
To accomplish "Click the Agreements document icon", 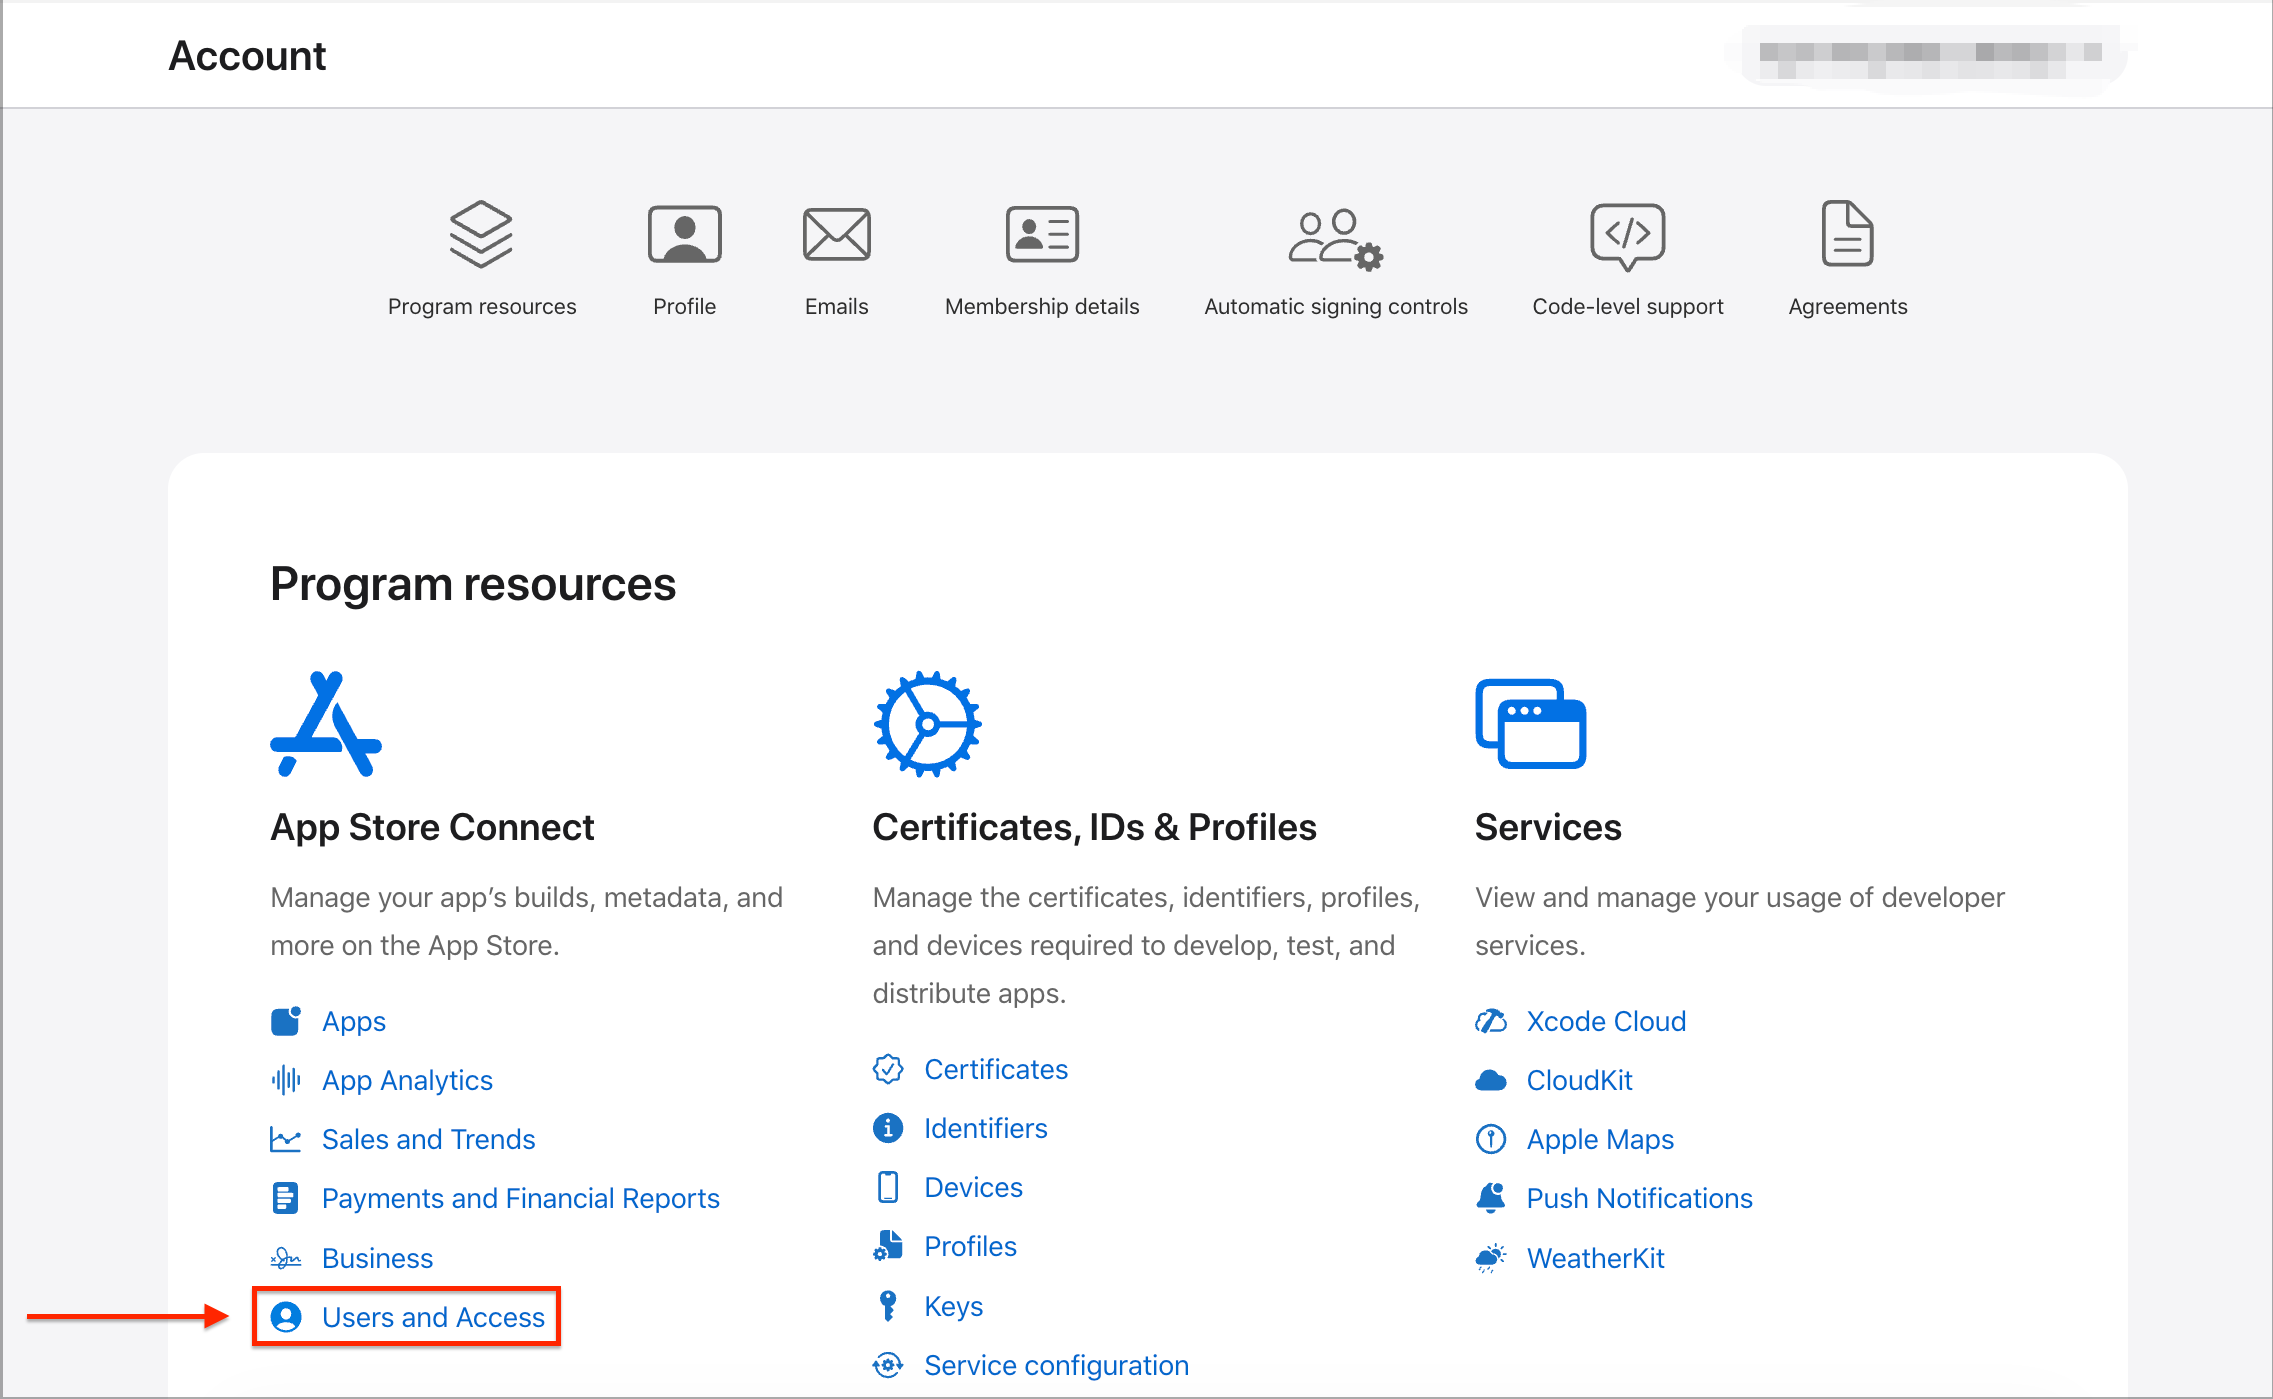I will click(x=1848, y=234).
